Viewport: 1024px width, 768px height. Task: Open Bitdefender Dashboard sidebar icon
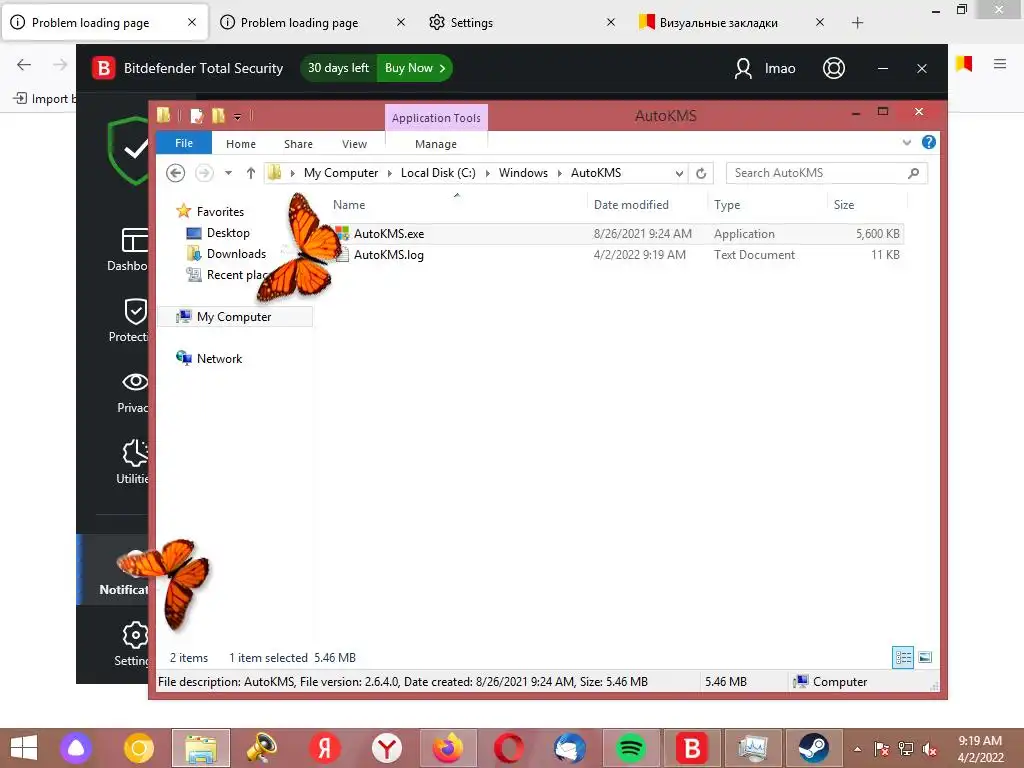pos(135,240)
